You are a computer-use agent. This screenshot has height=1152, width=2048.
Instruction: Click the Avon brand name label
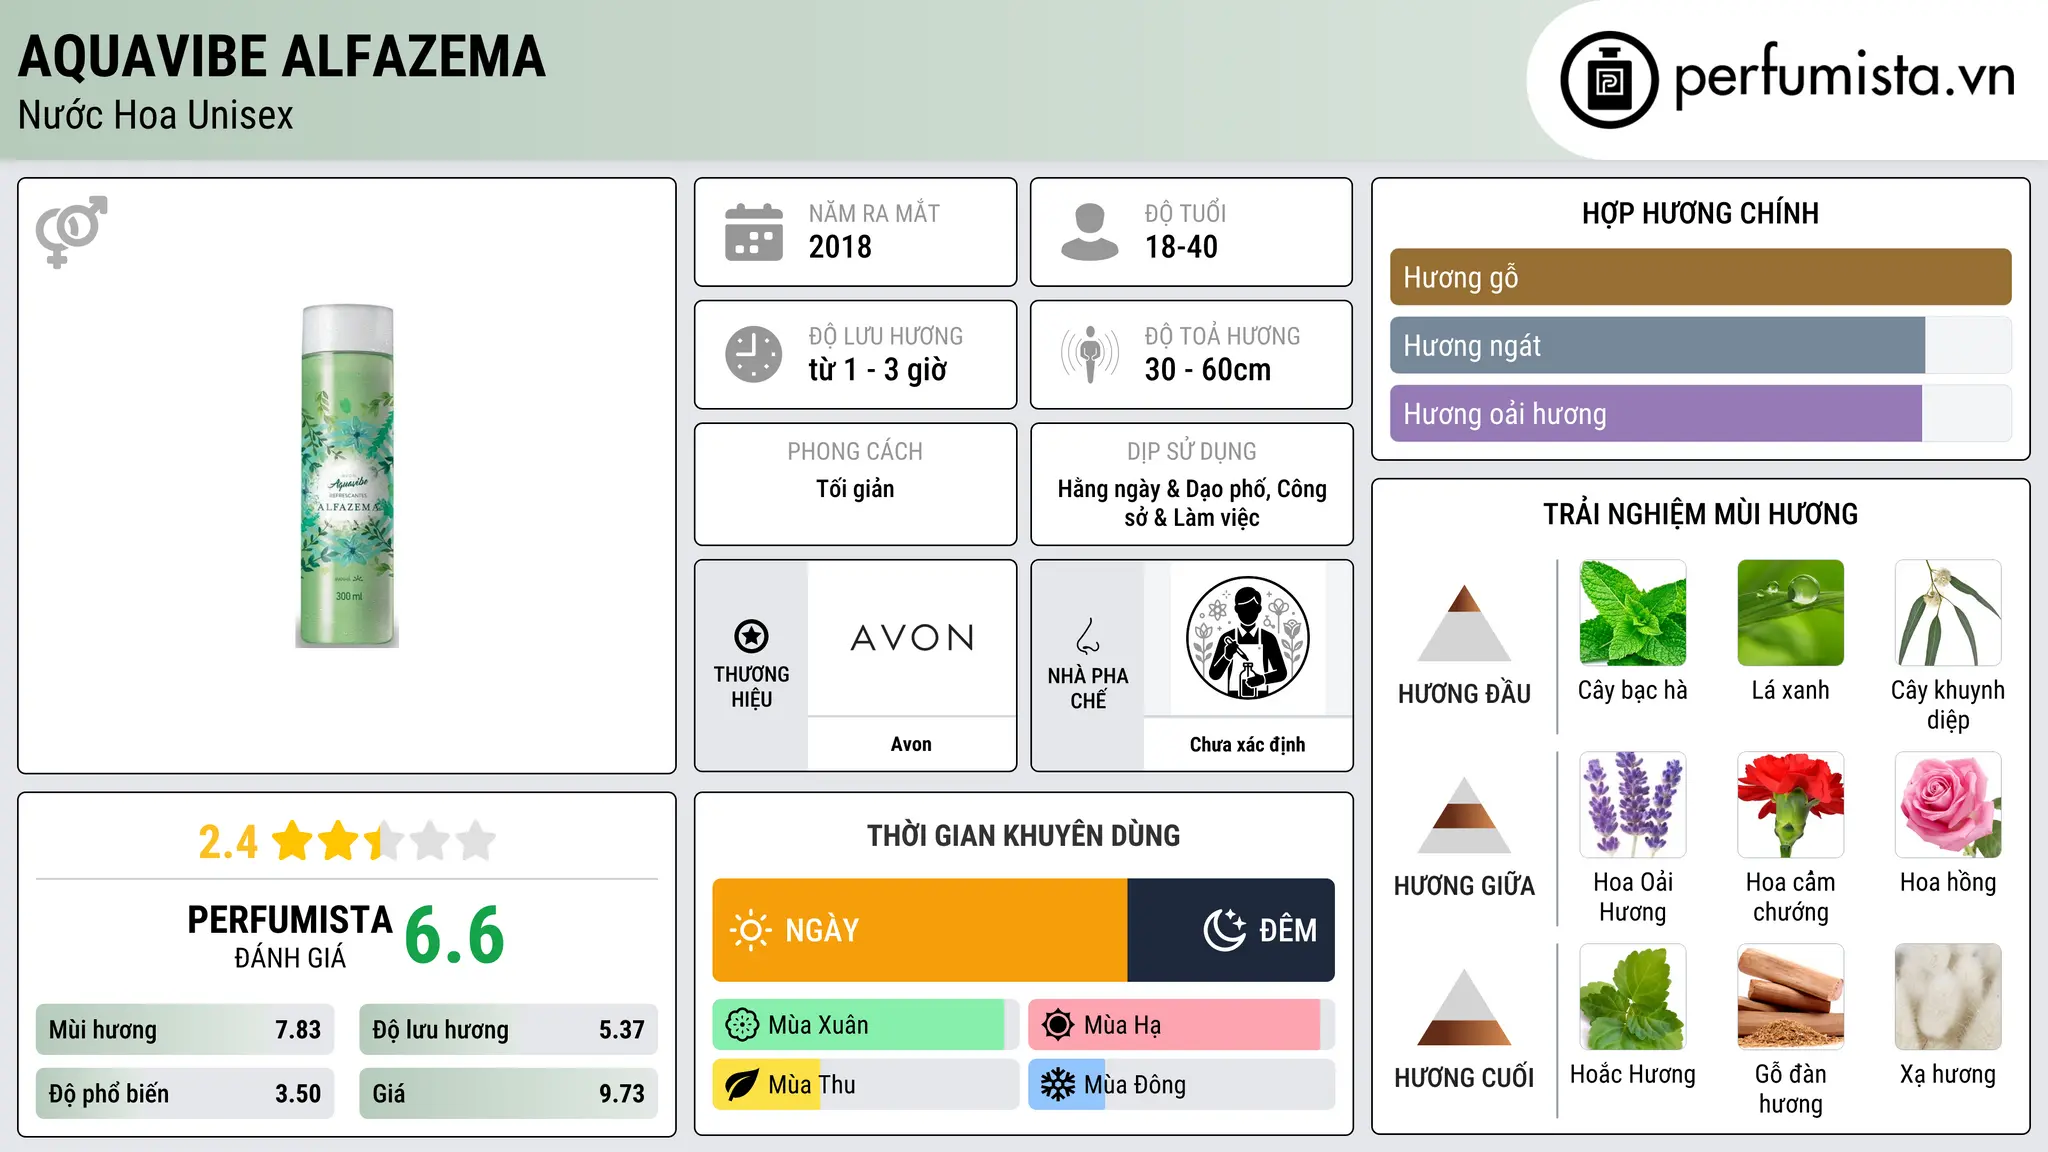(911, 744)
